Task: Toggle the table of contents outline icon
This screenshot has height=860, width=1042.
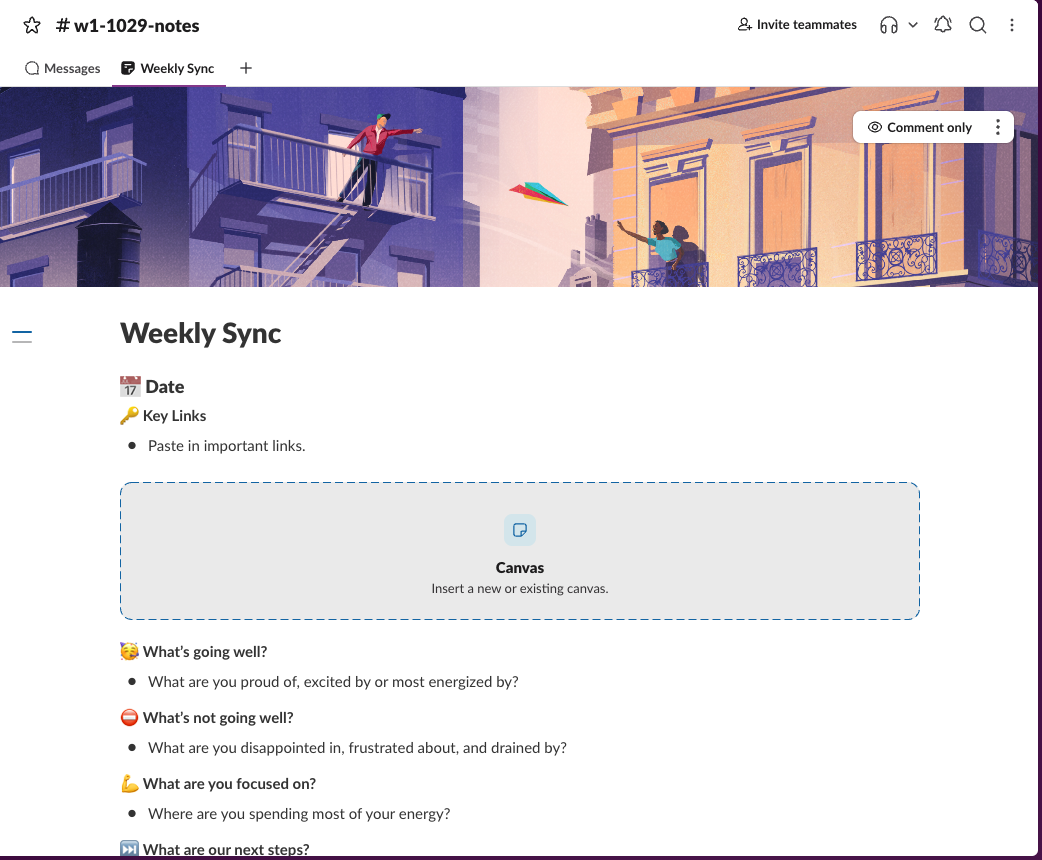Action: pos(22,336)
